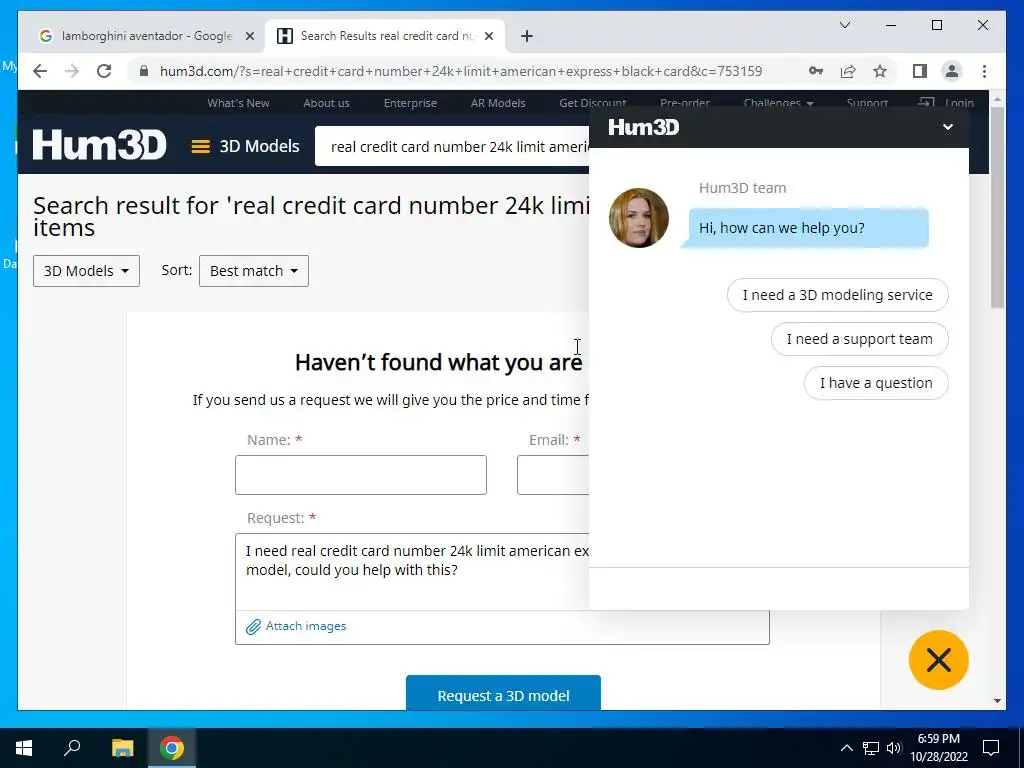Viewport: 1024px width, 768px height.
Task: Close the chat with the orange X button
Action: coord(938,660)
